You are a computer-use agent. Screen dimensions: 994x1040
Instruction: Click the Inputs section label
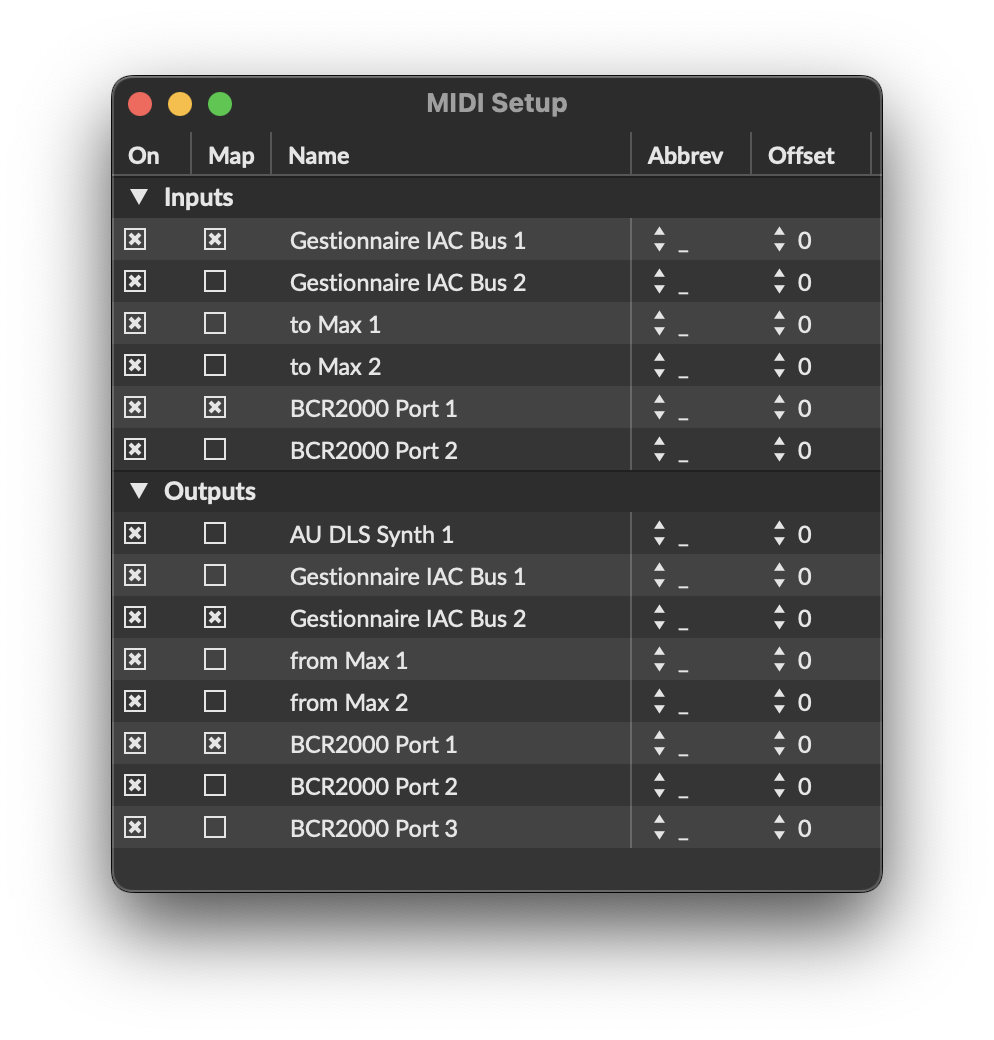pos(198,198)
